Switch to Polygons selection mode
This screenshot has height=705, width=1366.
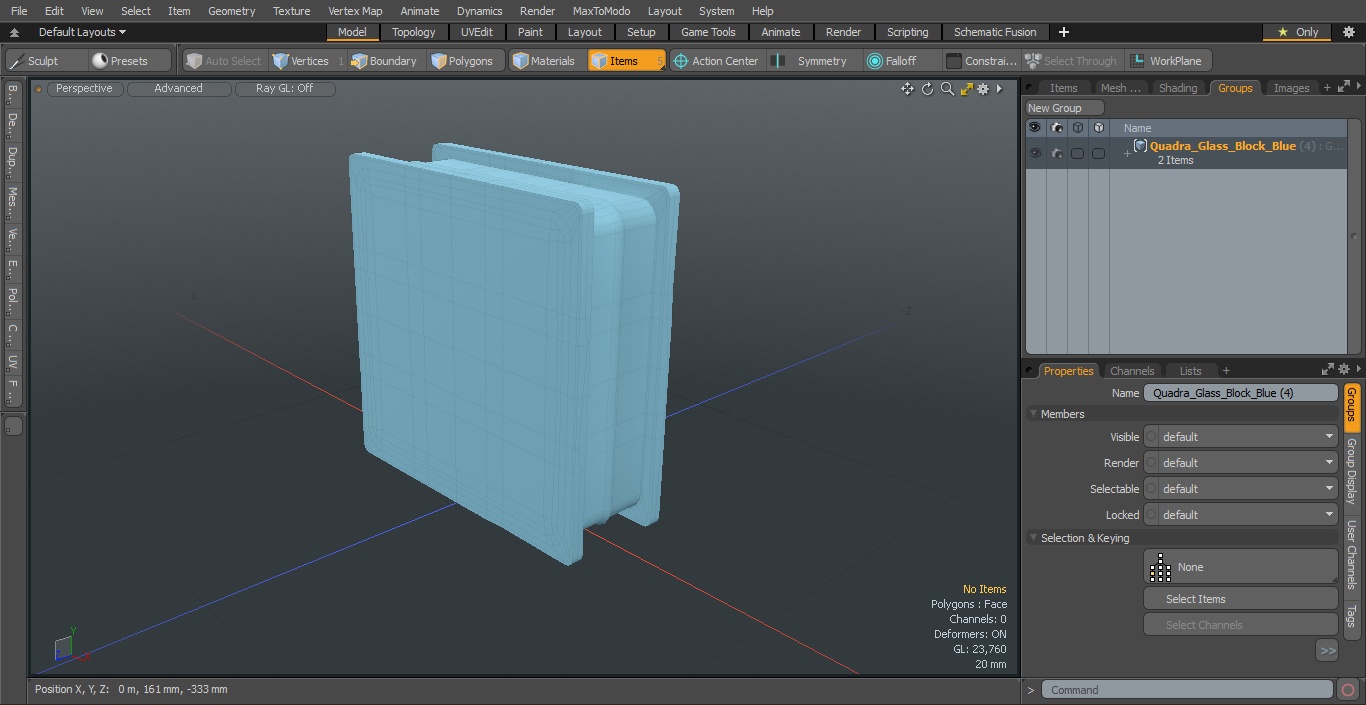pos(464,61)
